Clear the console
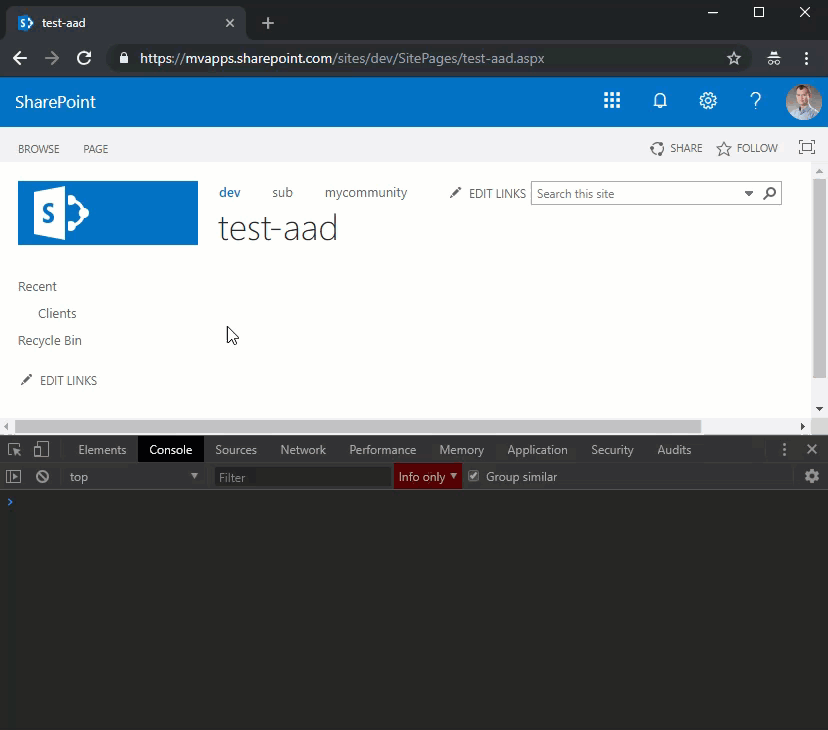 pyautogui.click(x=42, y=477)
